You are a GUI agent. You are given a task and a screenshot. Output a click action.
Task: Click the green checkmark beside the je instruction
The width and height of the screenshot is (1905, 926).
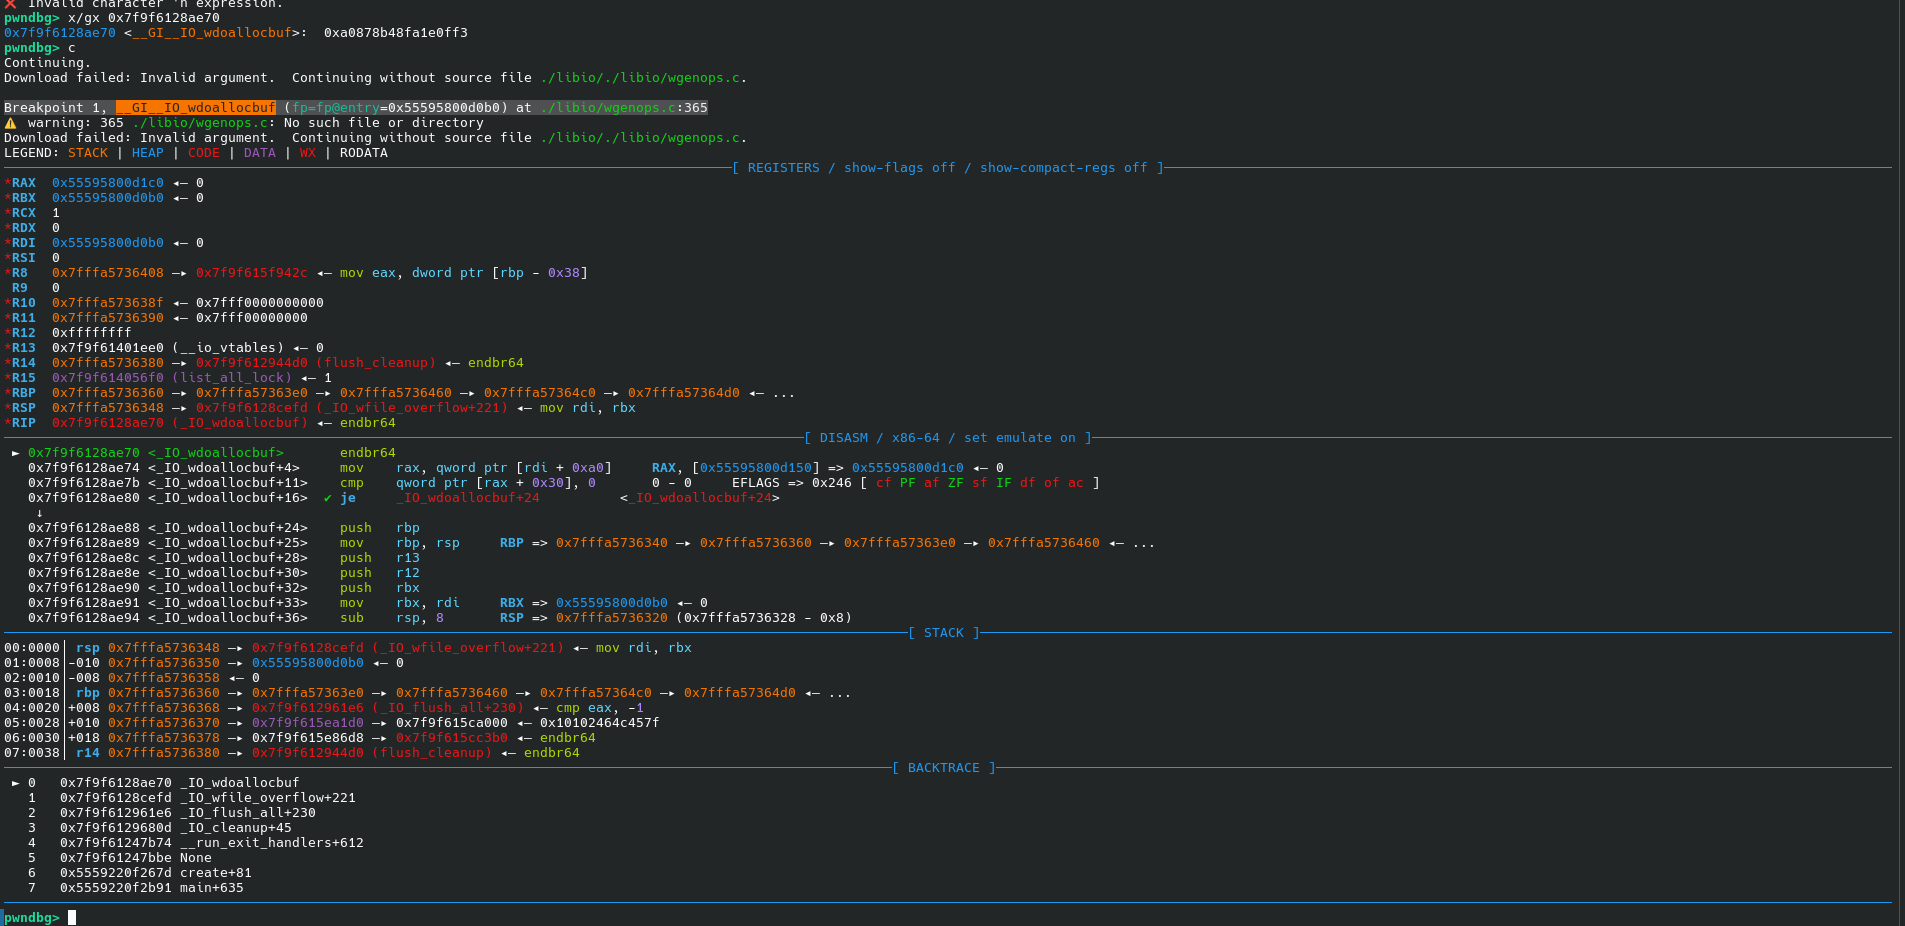328,498
